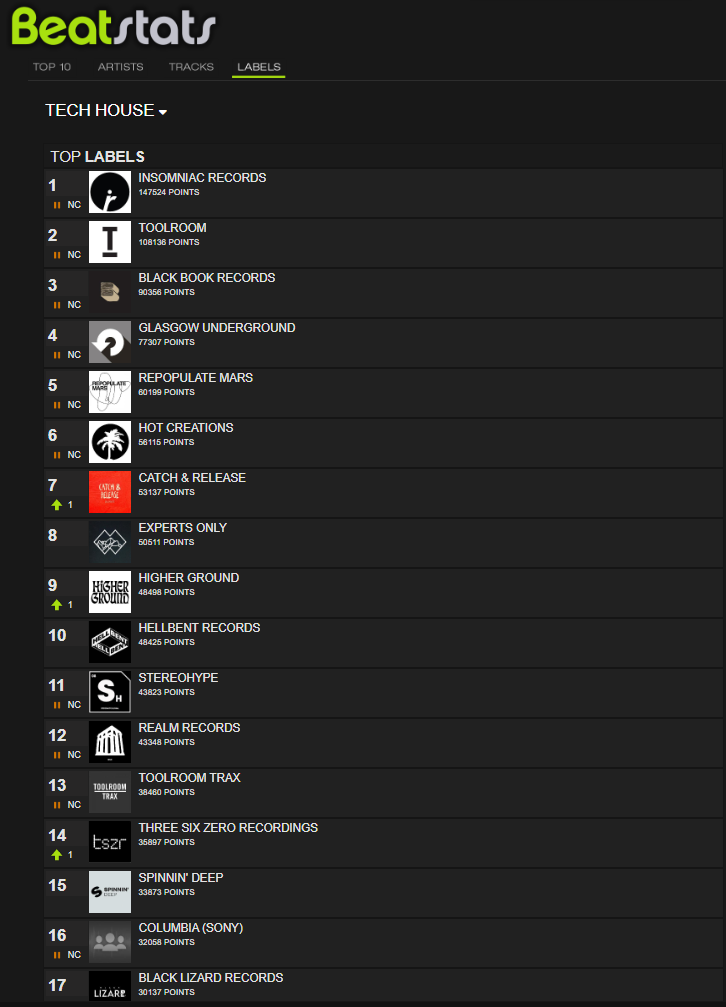Go to the Top 10 tab
This screenshot has width=726, height=1007.
(x=52, y=67)
